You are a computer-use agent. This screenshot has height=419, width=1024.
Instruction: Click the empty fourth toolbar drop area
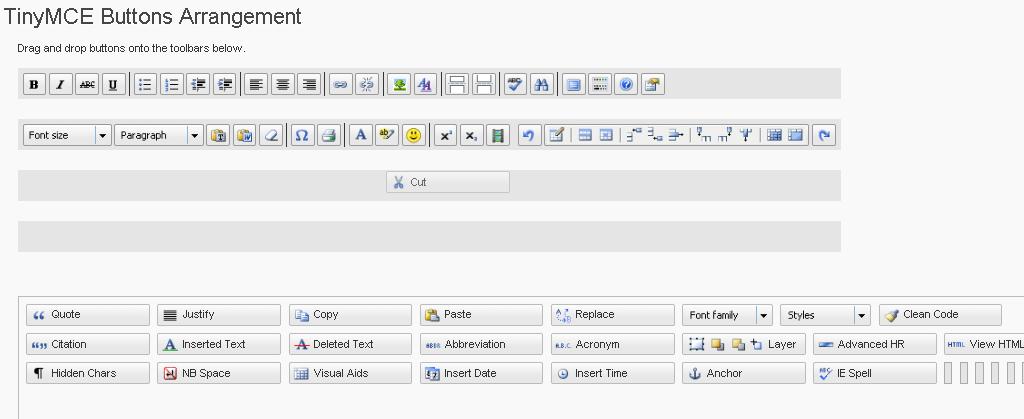click(429, 236)
